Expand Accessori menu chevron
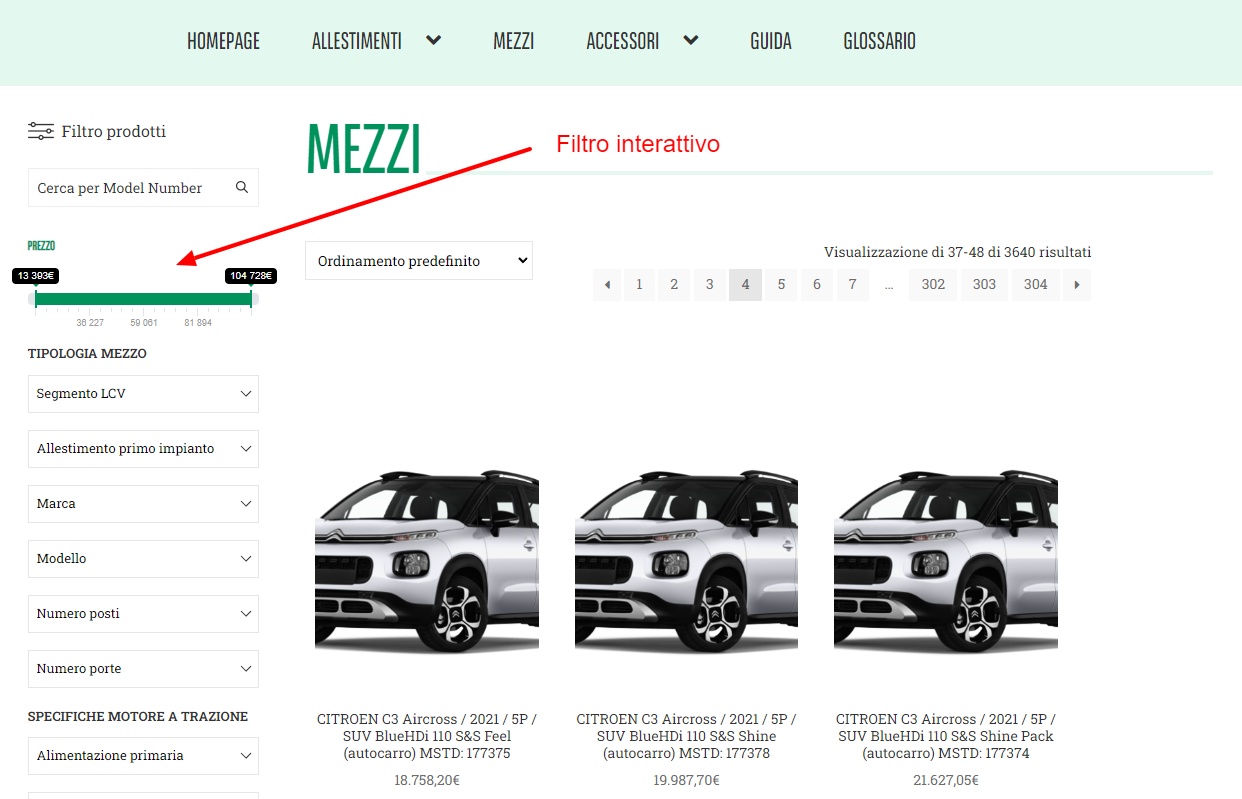This screenshot has width=1242, height=799. point(690,41)
